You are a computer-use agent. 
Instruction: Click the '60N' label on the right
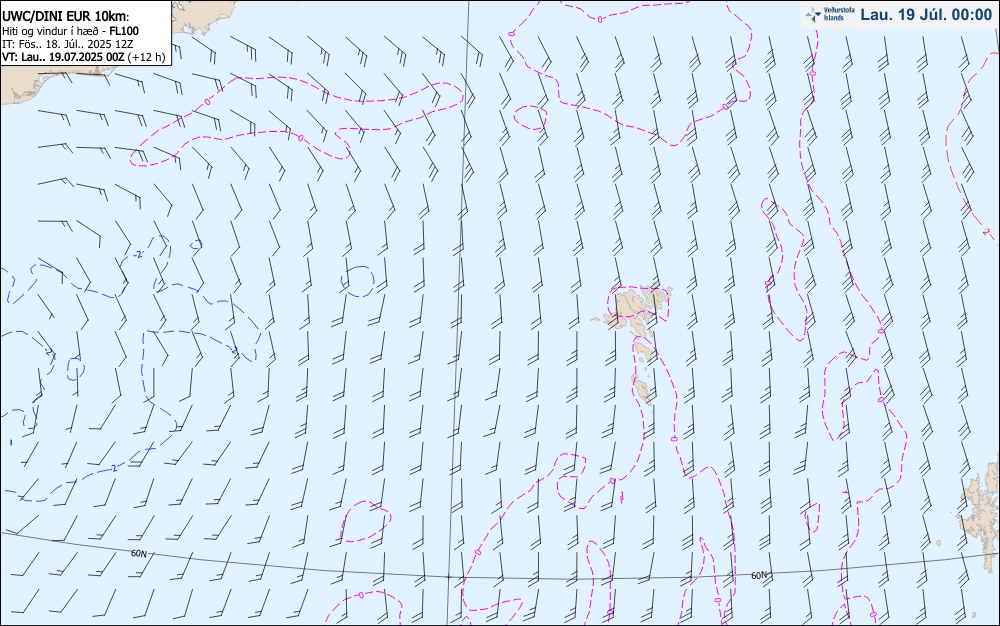759,575
